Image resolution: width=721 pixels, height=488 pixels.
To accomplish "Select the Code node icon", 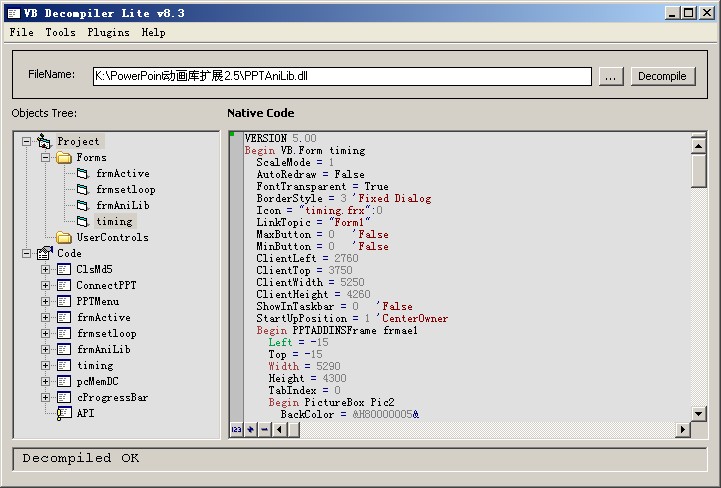I will click(45, 253).
